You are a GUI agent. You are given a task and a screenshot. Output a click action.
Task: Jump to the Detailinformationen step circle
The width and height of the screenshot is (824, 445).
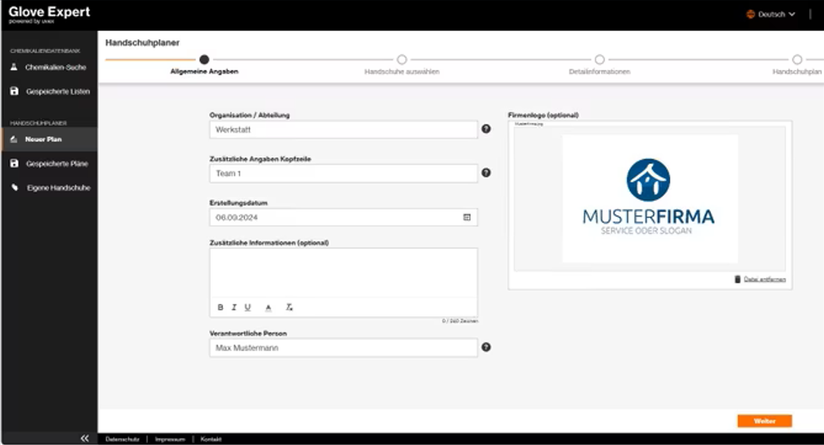(600, 60)
